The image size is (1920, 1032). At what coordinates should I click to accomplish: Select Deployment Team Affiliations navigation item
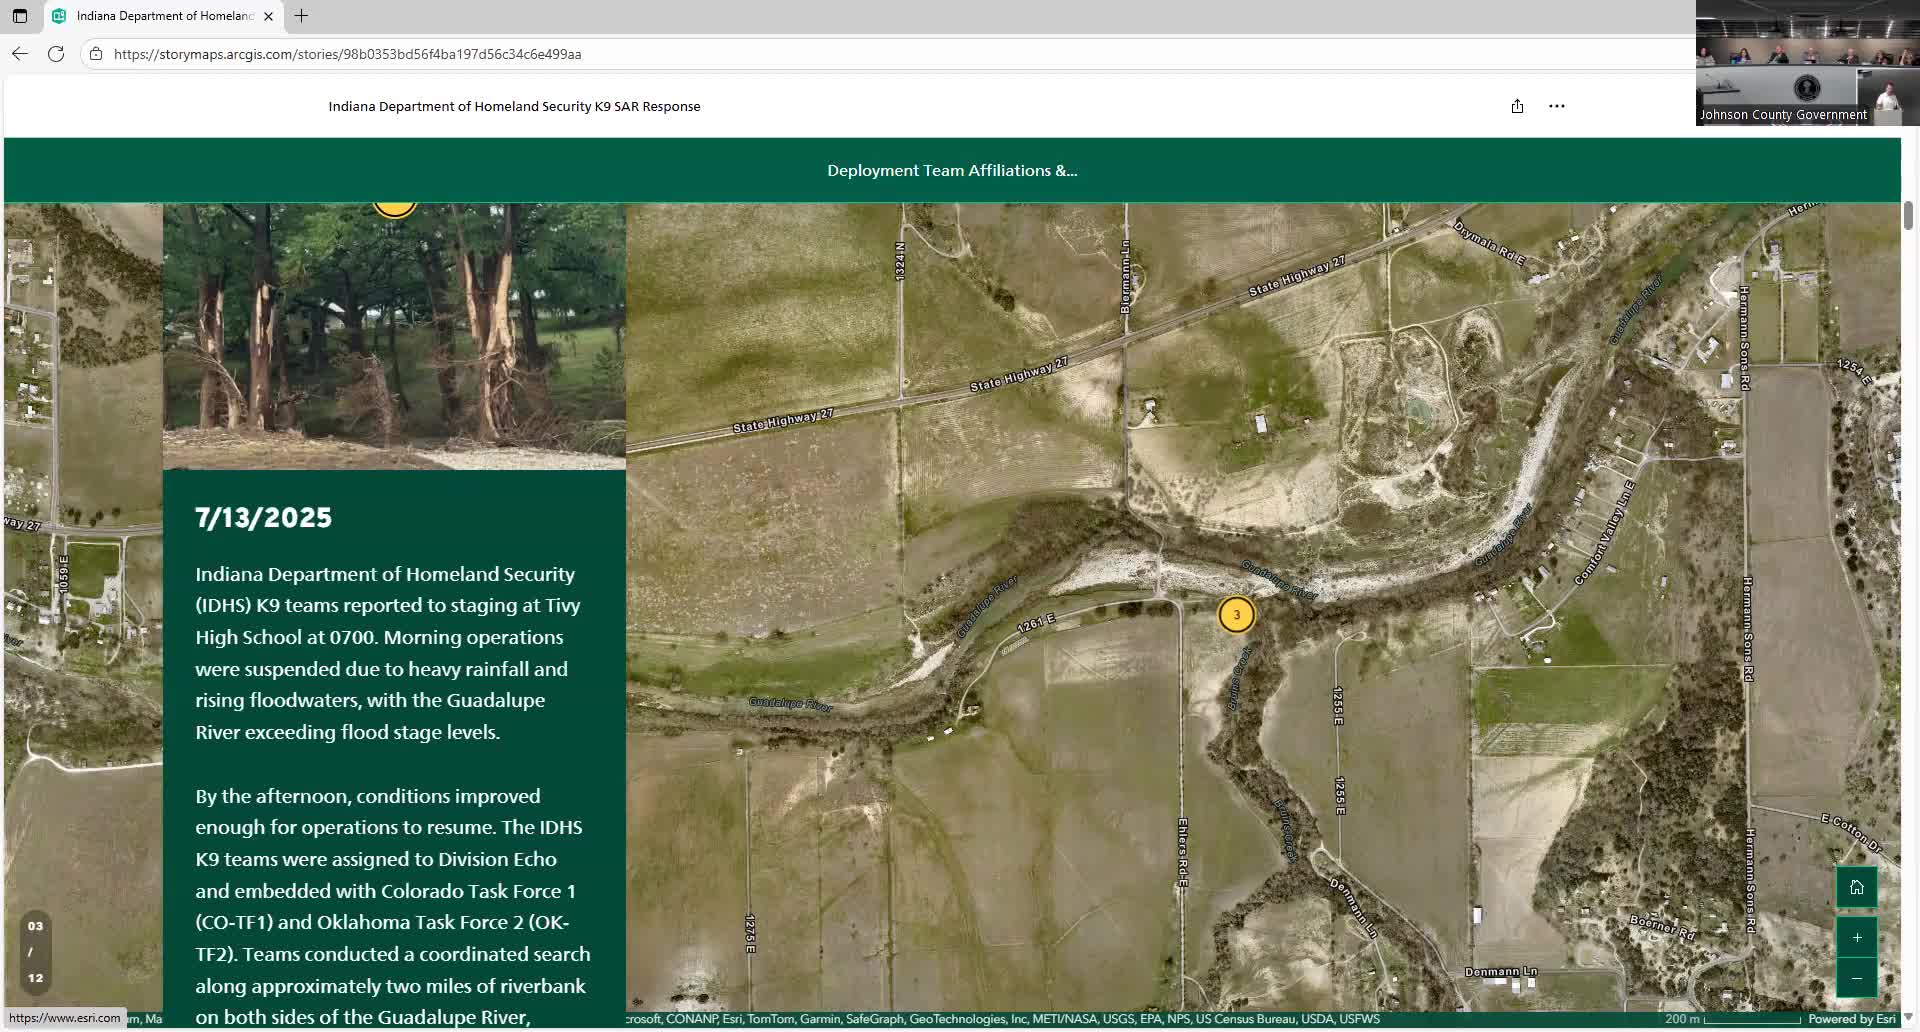tap(952, 171)
